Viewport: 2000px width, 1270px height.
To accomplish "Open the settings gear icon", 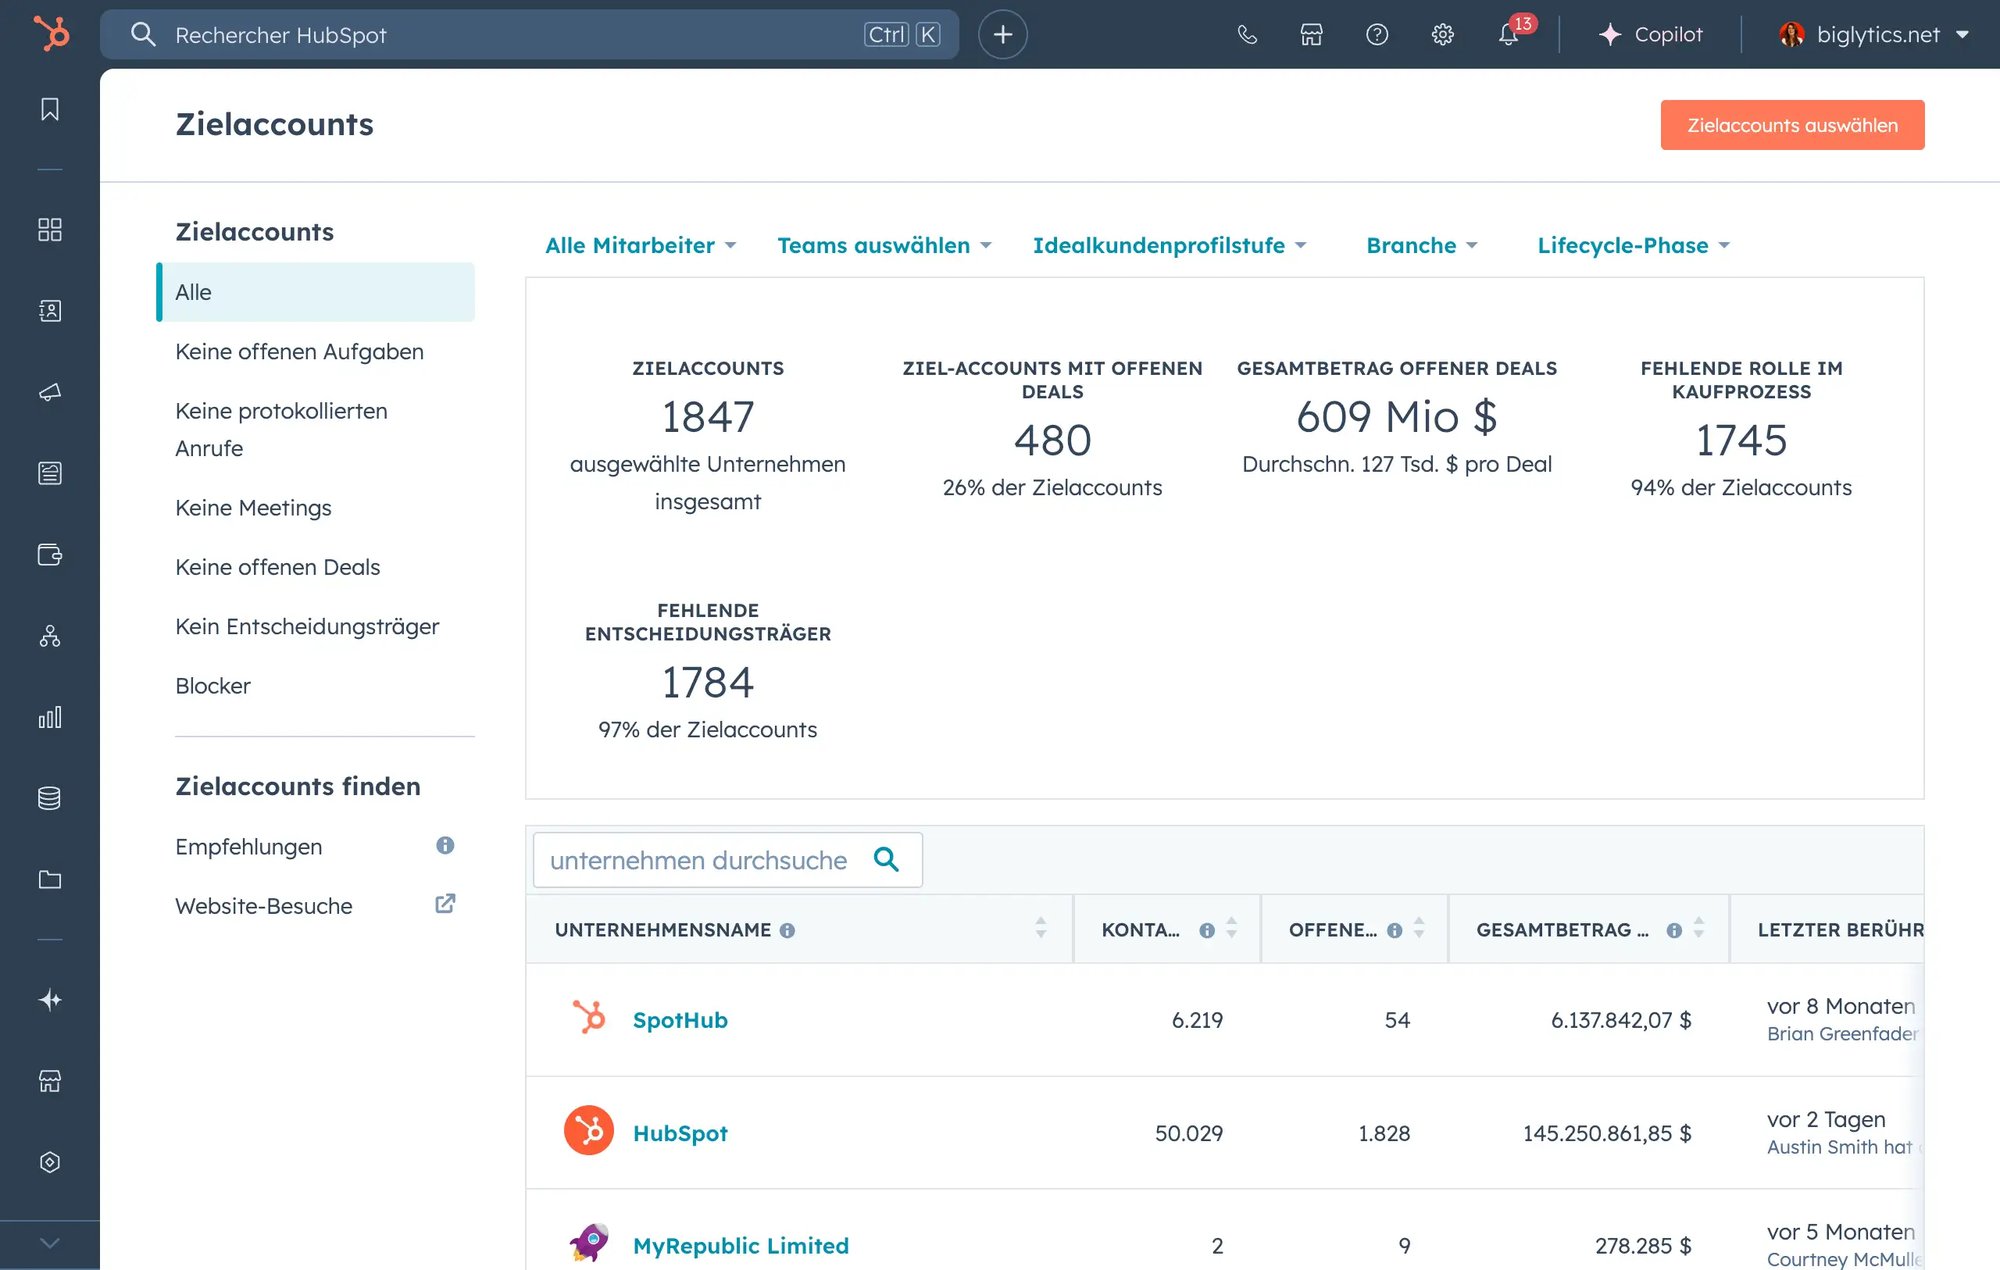I will (x=1442, y=34).
